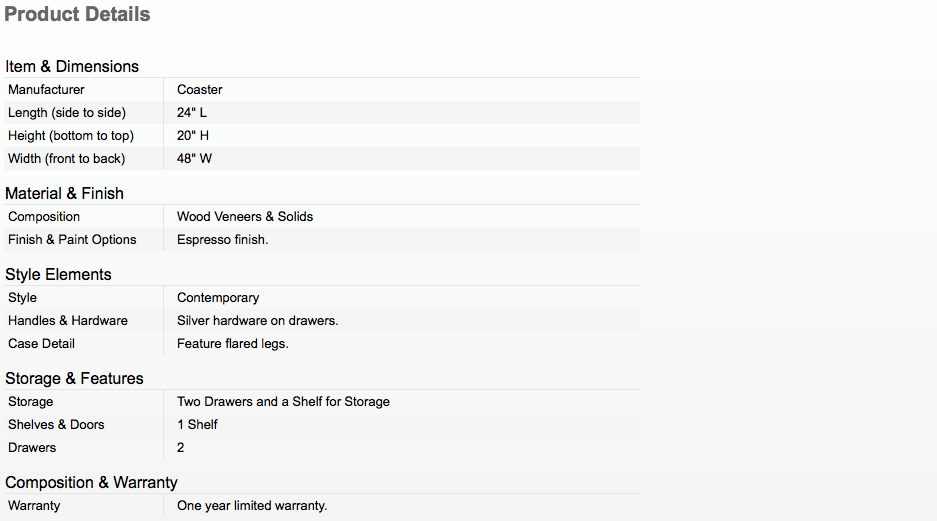This screenshot has height=521, width=937.
Task: Click the Material & Finish section header
Action: point(64,193)
